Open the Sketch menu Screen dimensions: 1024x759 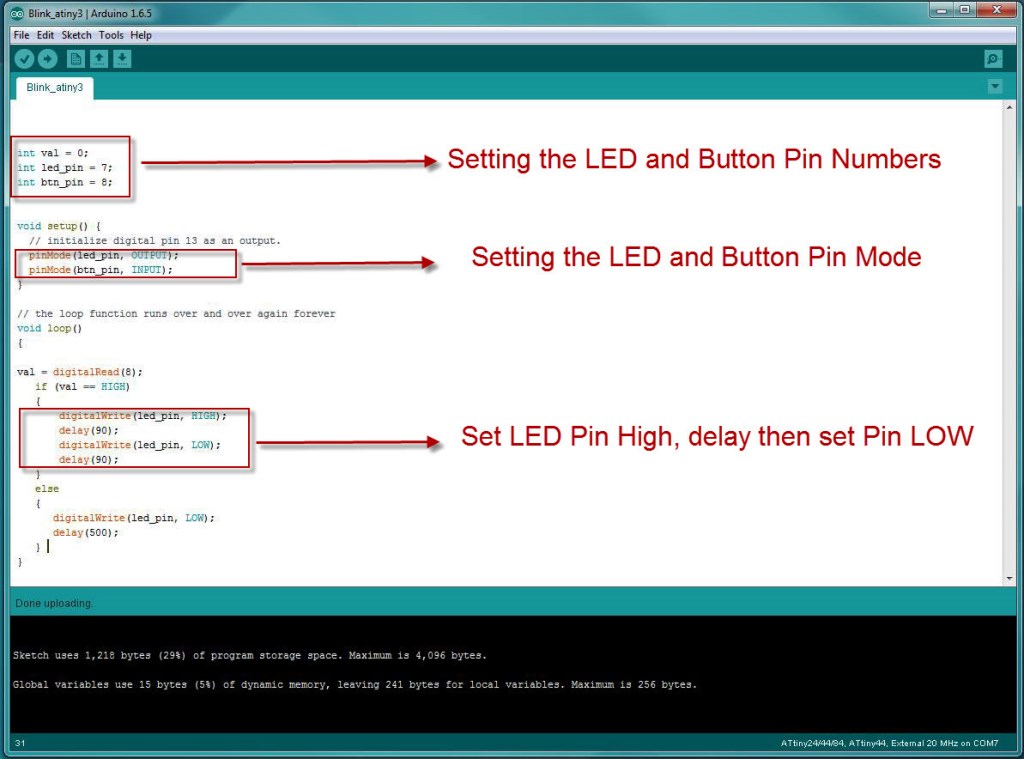tap(76, 35)
